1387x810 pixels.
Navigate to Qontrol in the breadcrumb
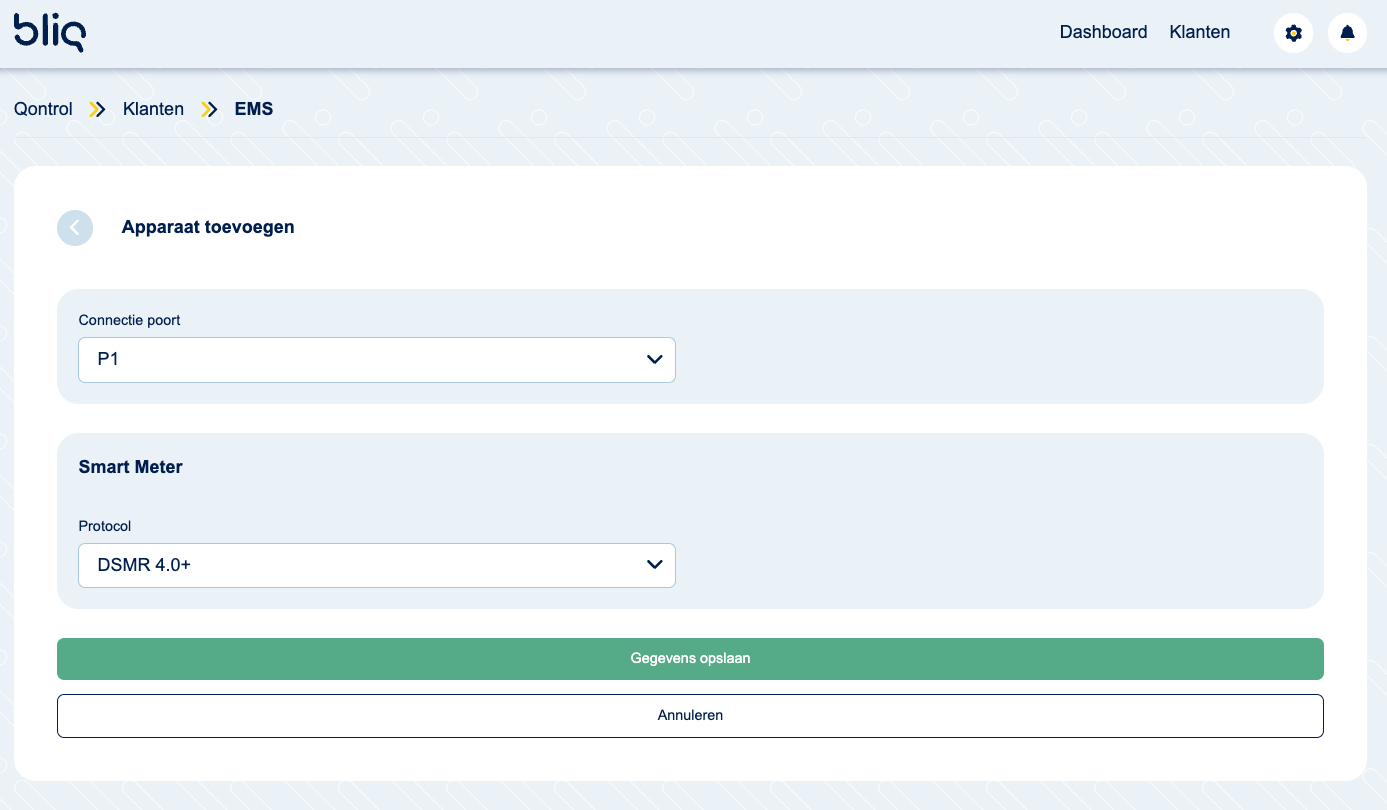click(x=43, y=109)
